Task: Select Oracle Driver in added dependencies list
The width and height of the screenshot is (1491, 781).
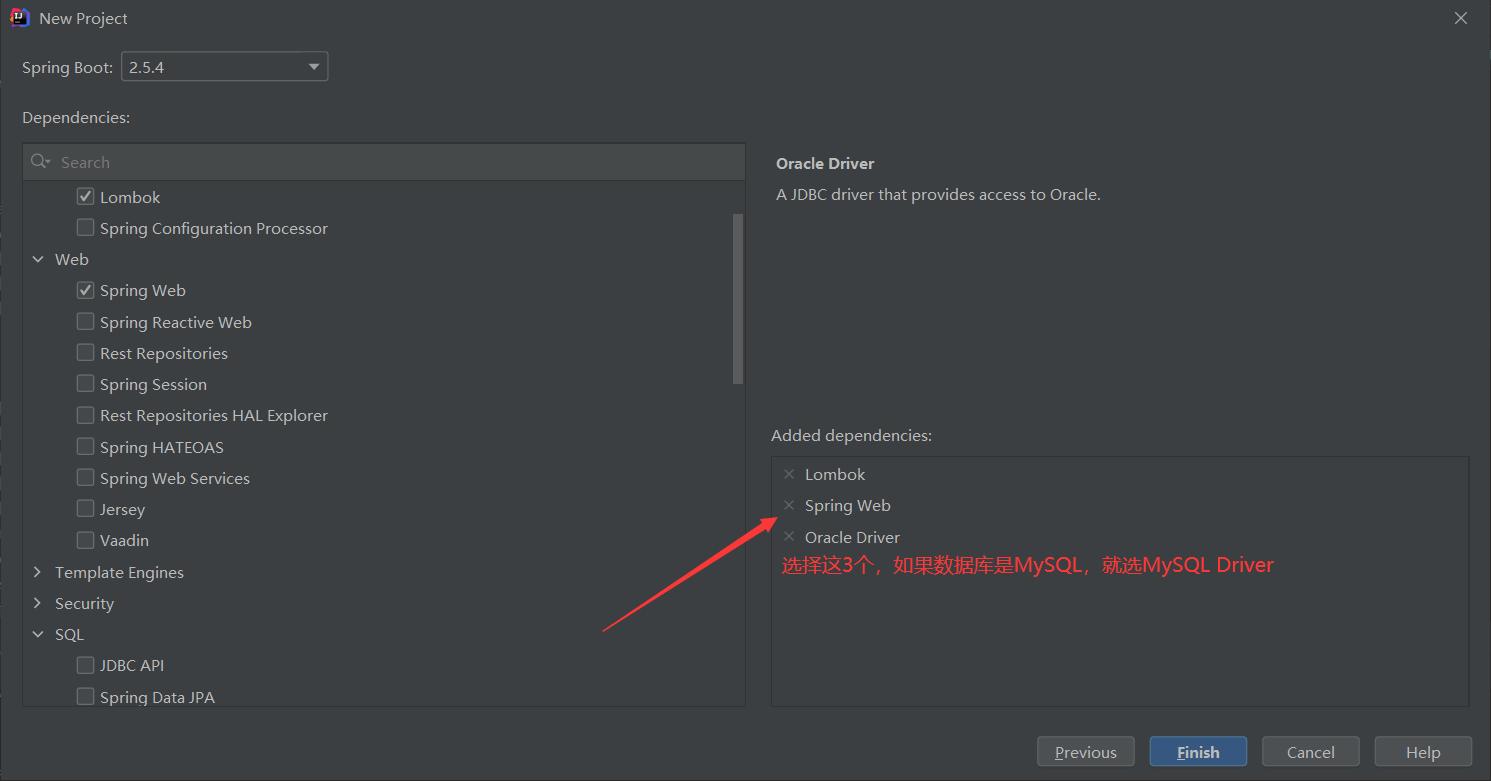Action: tap(853, 537)
